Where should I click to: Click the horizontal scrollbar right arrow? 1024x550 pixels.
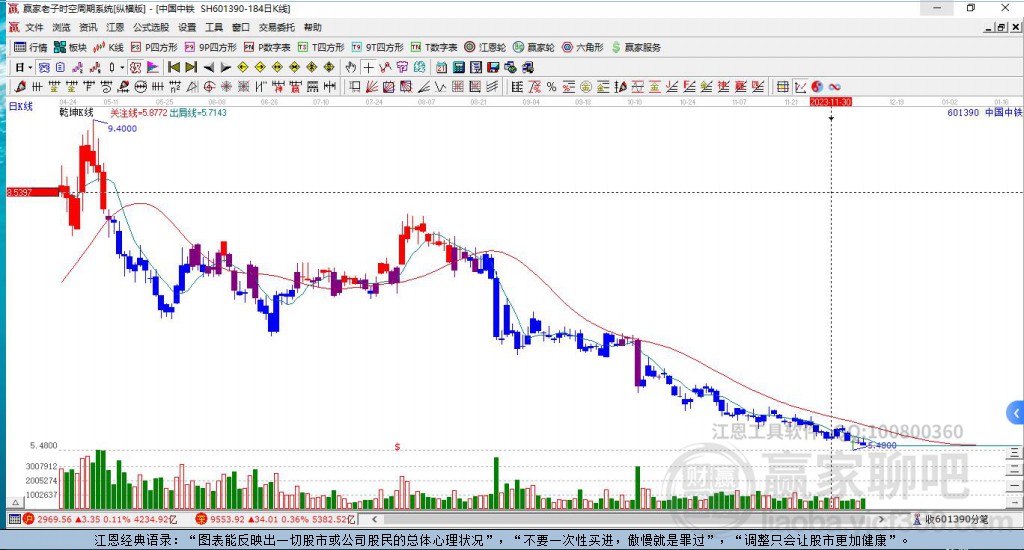point(881,519)
